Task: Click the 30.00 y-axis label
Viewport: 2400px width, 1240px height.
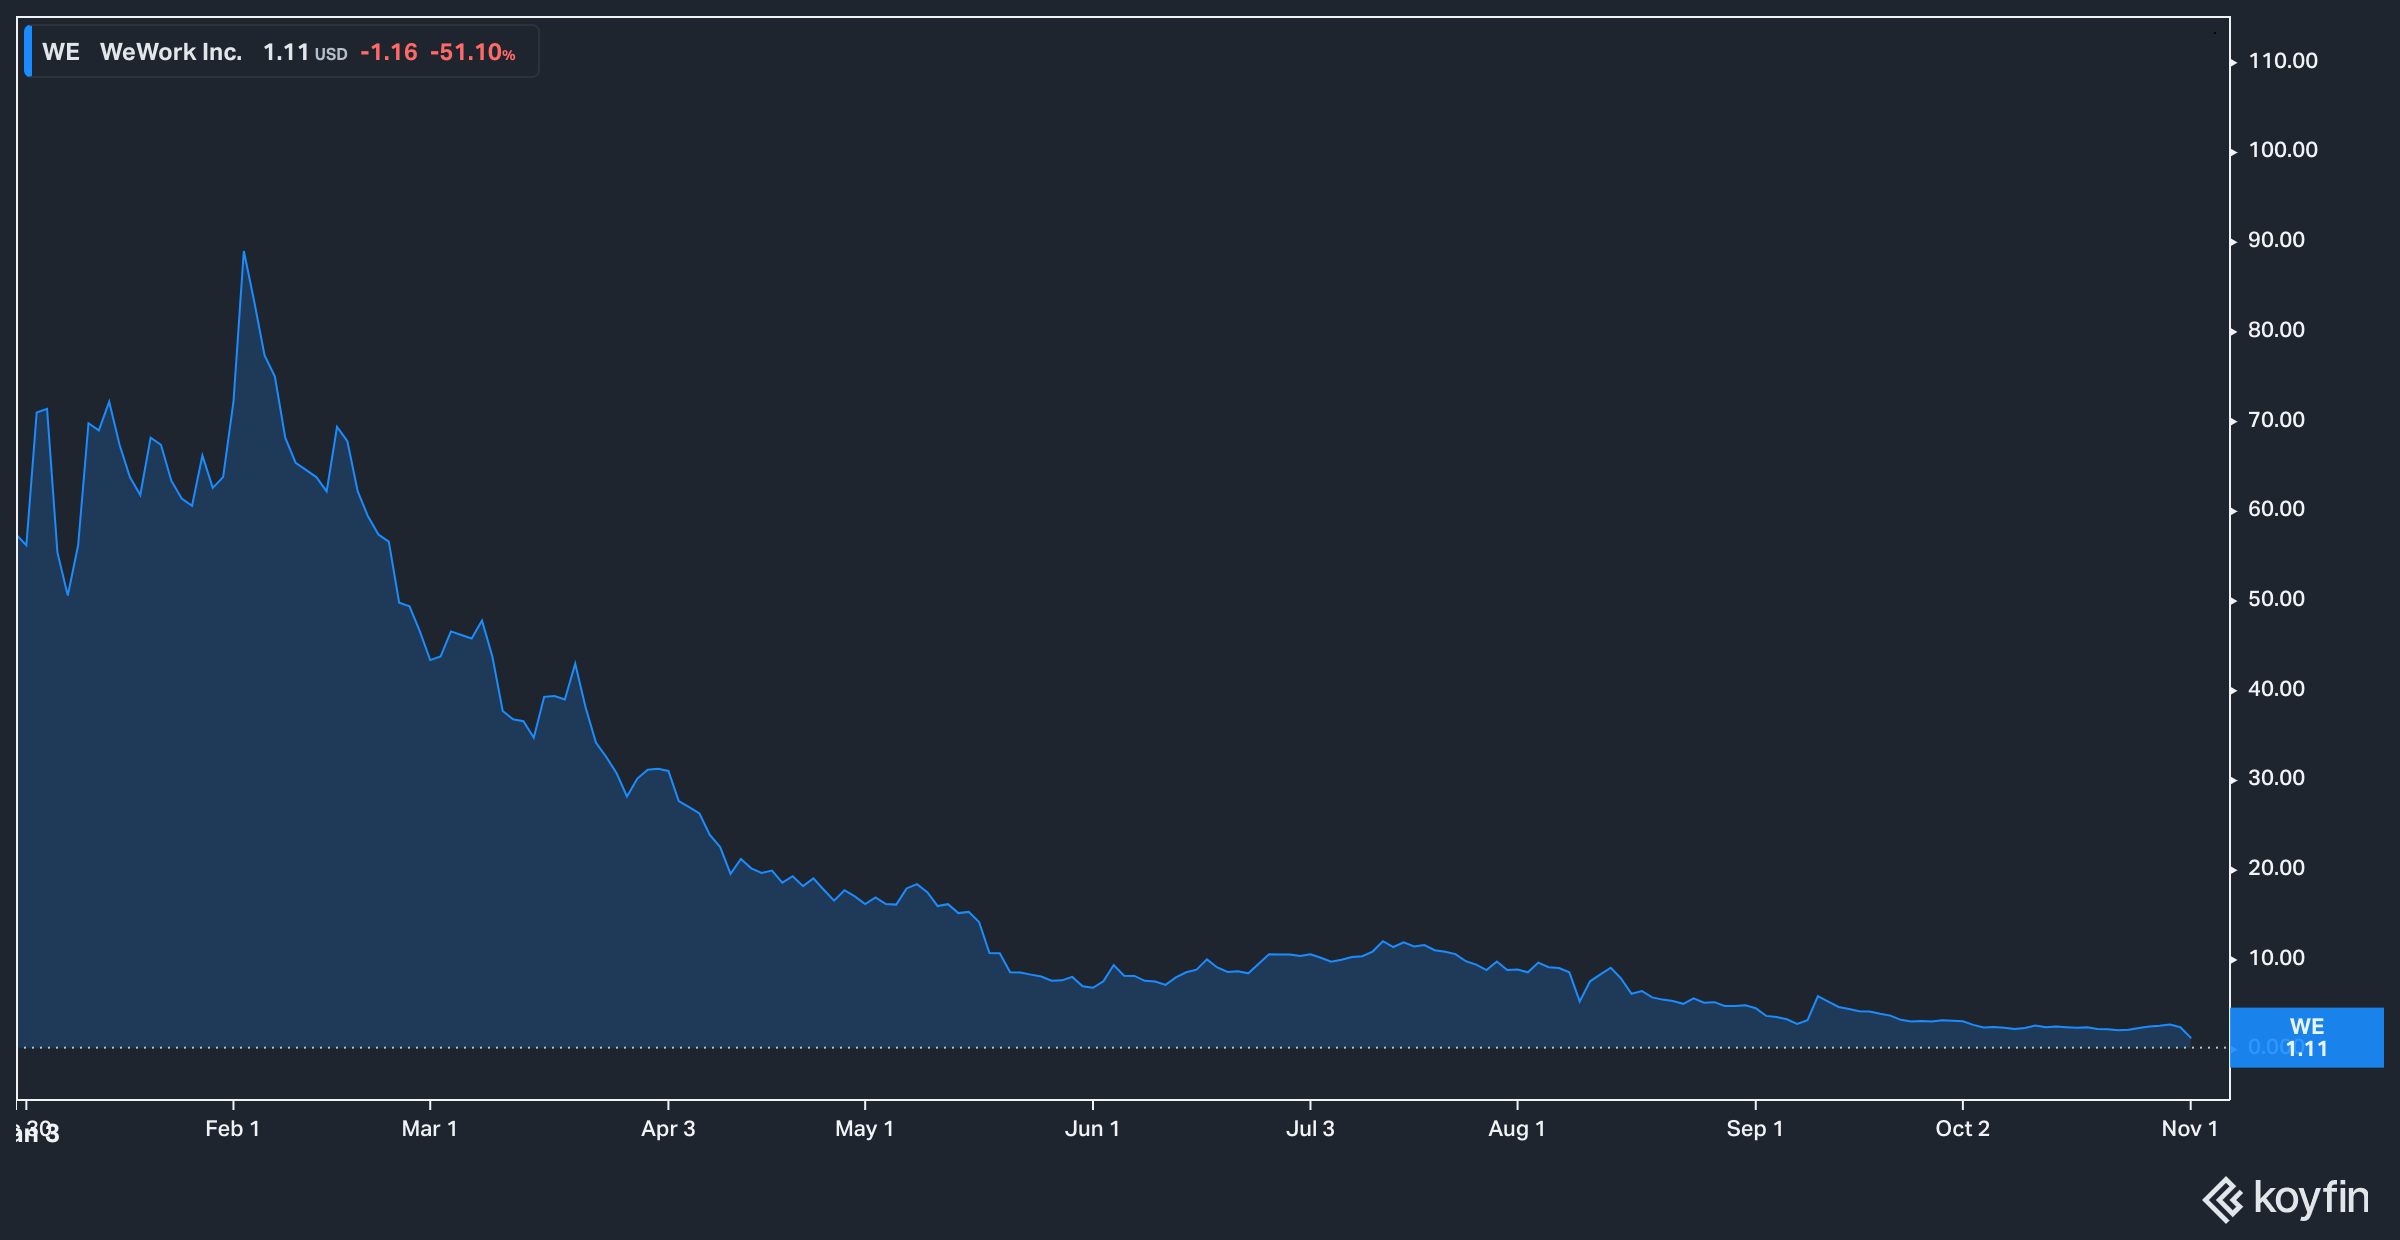Action: [x=2276, y=778]
